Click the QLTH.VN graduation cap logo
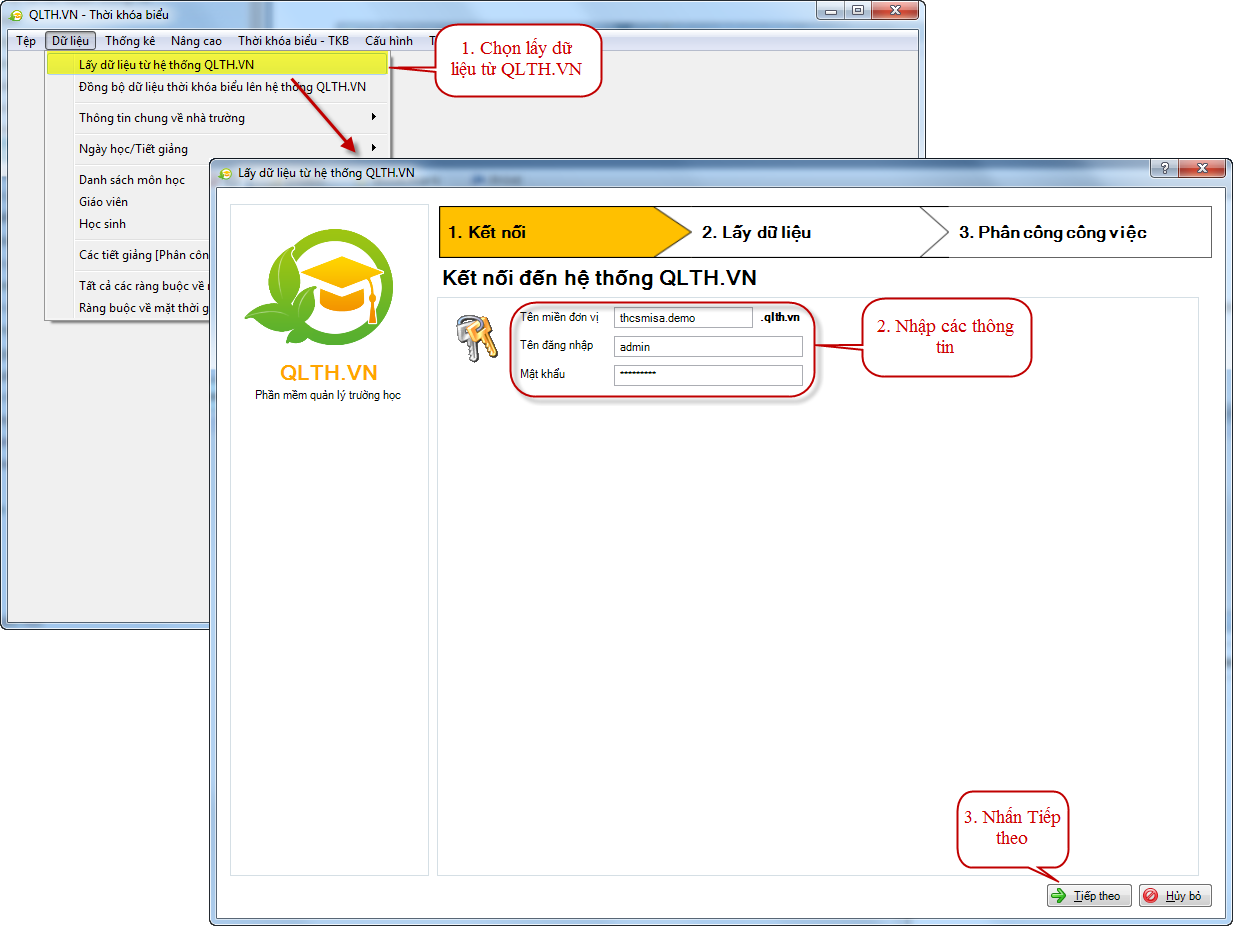This screenshot has height=927, width=1235. (x=319, y=288)
